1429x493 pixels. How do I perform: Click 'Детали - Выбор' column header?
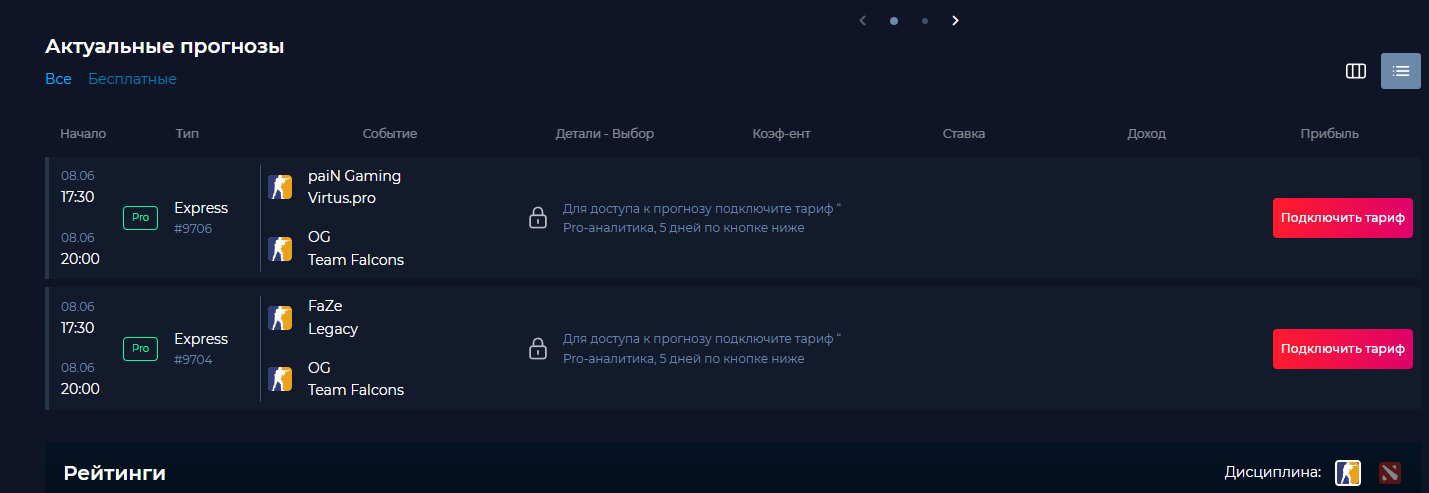605,134
